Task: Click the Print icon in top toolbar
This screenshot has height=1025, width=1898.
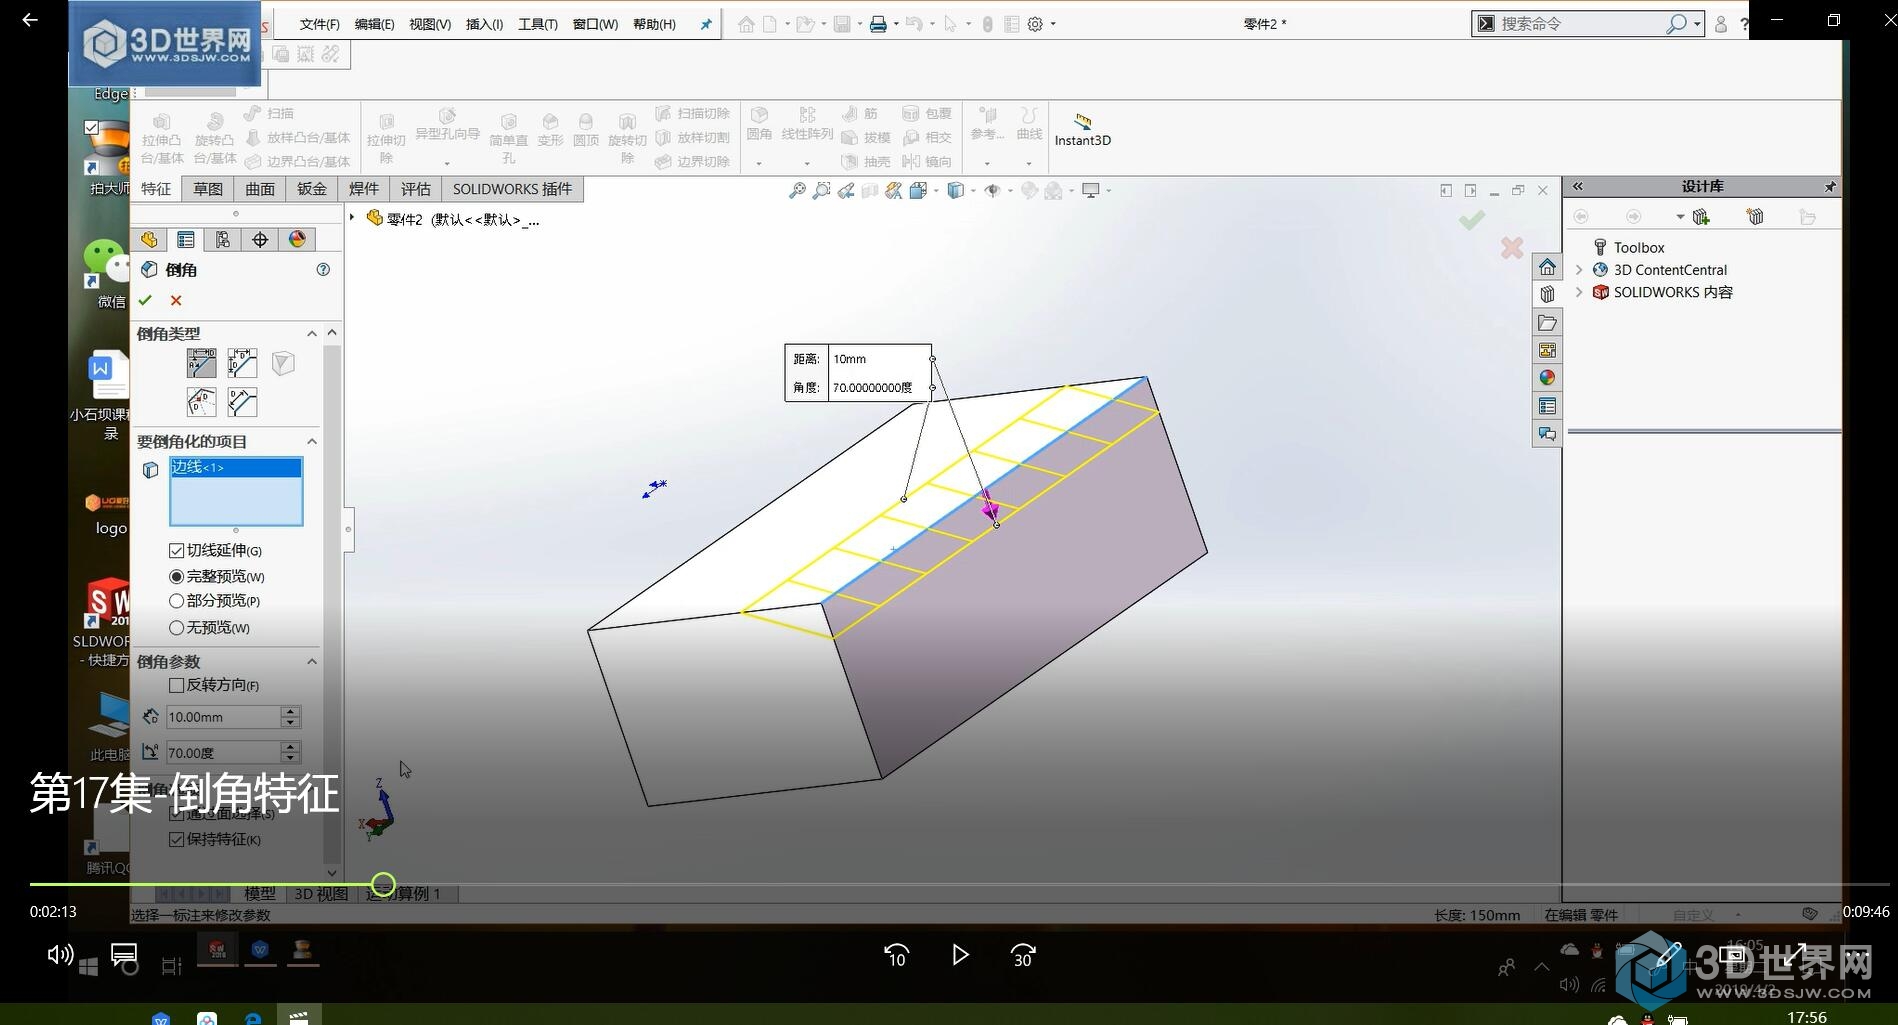Action: click(x=878, y=24)
